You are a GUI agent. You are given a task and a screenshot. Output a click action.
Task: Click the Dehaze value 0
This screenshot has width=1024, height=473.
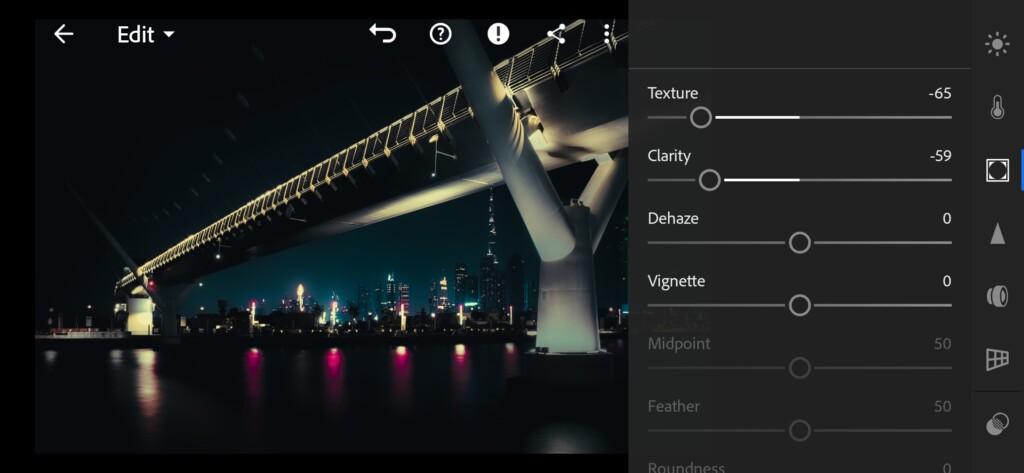click(947, 219)
